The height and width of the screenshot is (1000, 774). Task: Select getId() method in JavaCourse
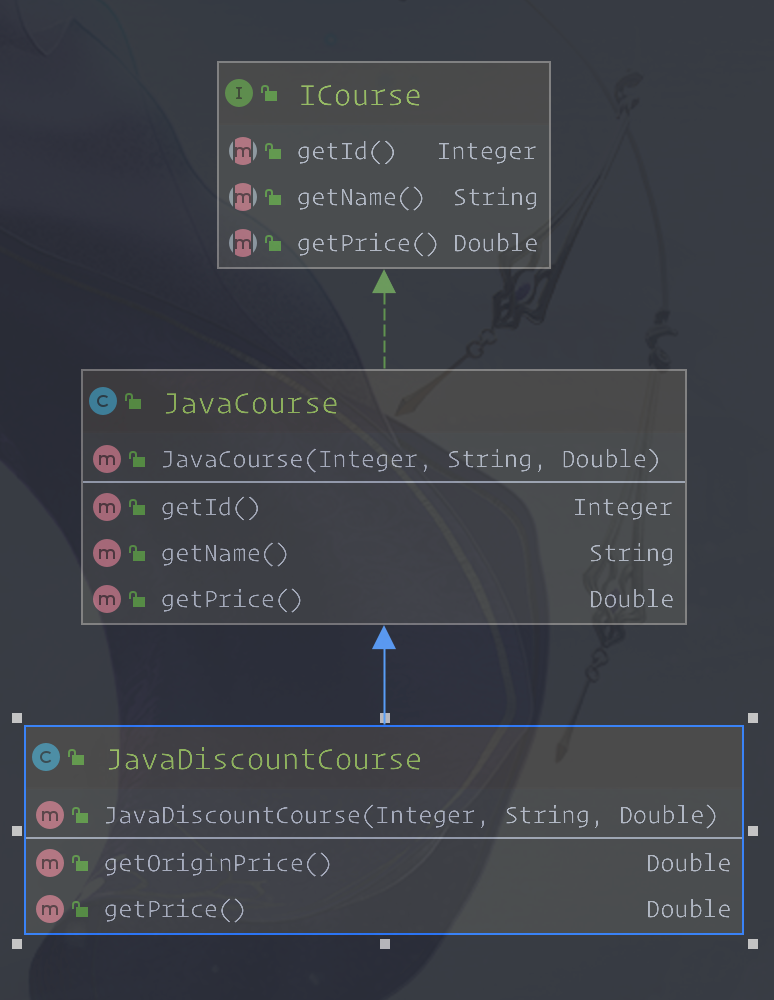[x=210, y=508]
